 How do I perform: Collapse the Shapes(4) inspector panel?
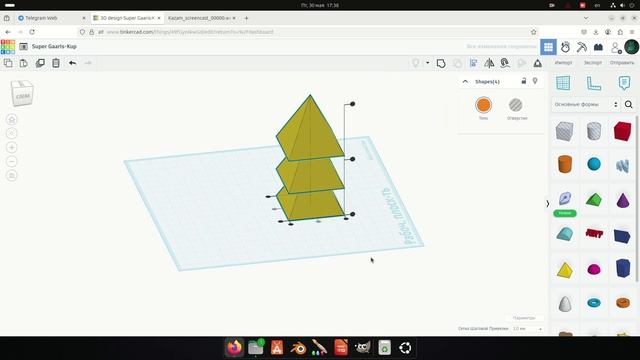point(465,82)
